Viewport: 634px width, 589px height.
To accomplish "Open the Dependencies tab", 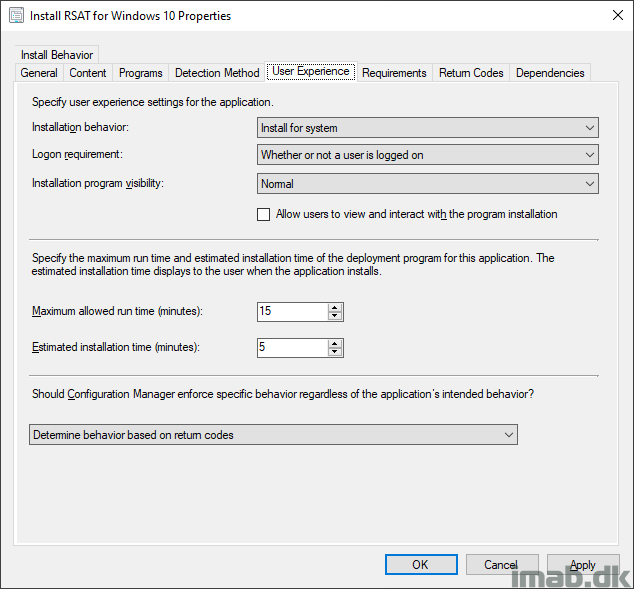I will click(x=550, y=73).
